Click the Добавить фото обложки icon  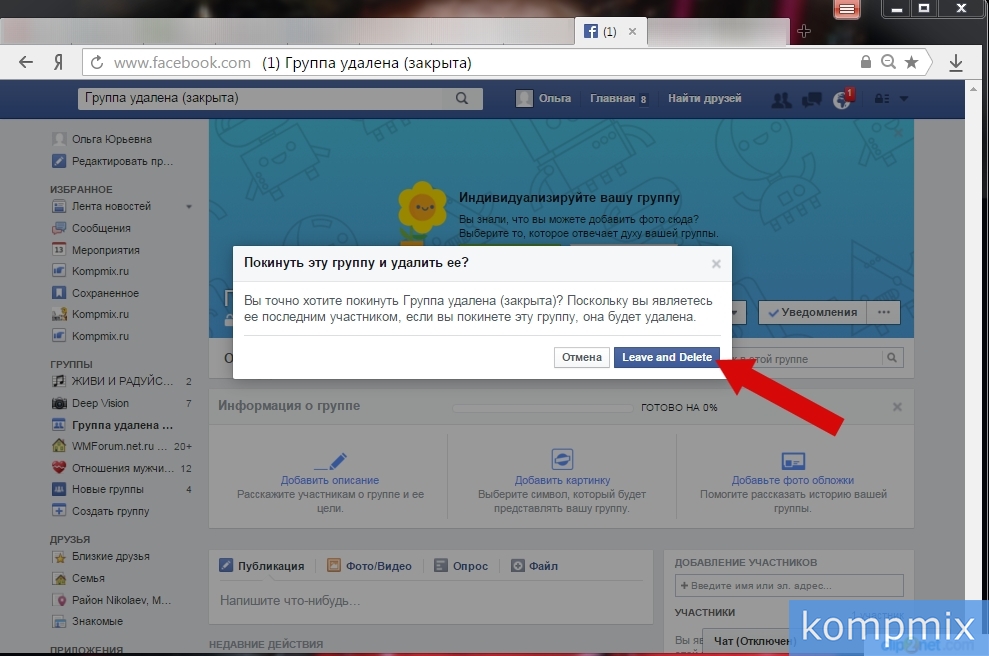tap(793, 461)
